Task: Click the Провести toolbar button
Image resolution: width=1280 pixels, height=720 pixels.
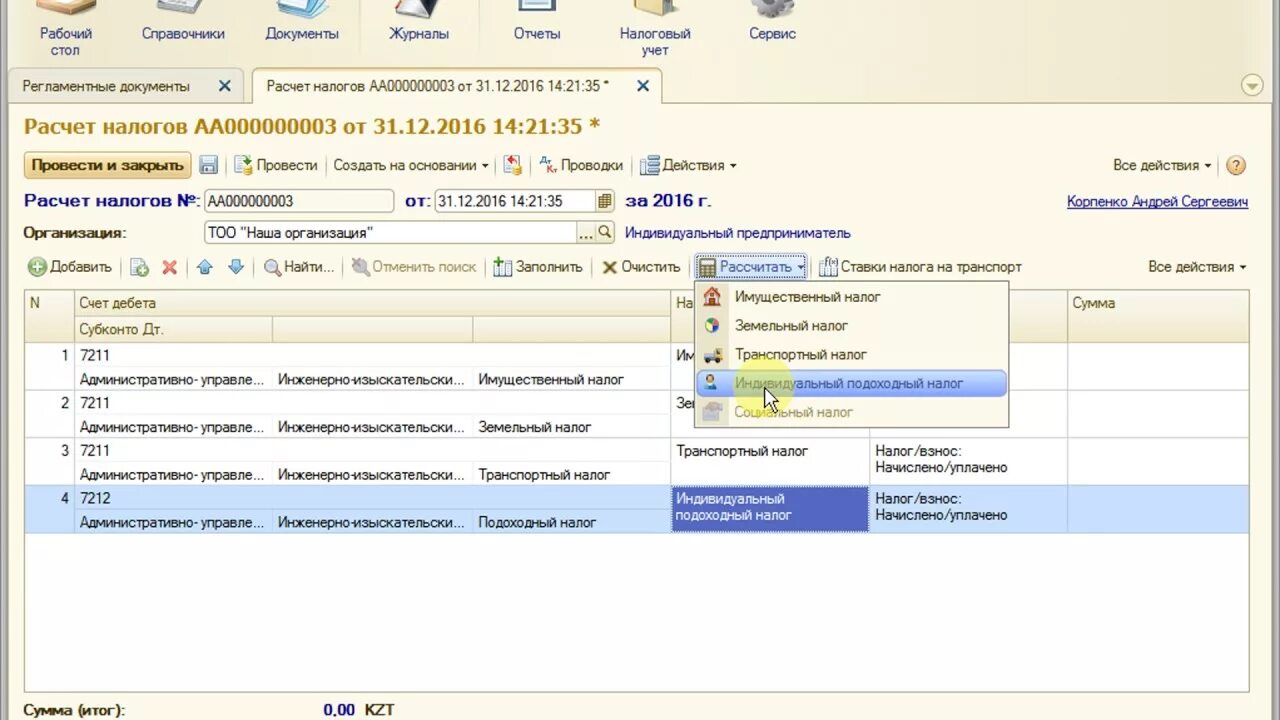Action: click(x=275, y=165)
